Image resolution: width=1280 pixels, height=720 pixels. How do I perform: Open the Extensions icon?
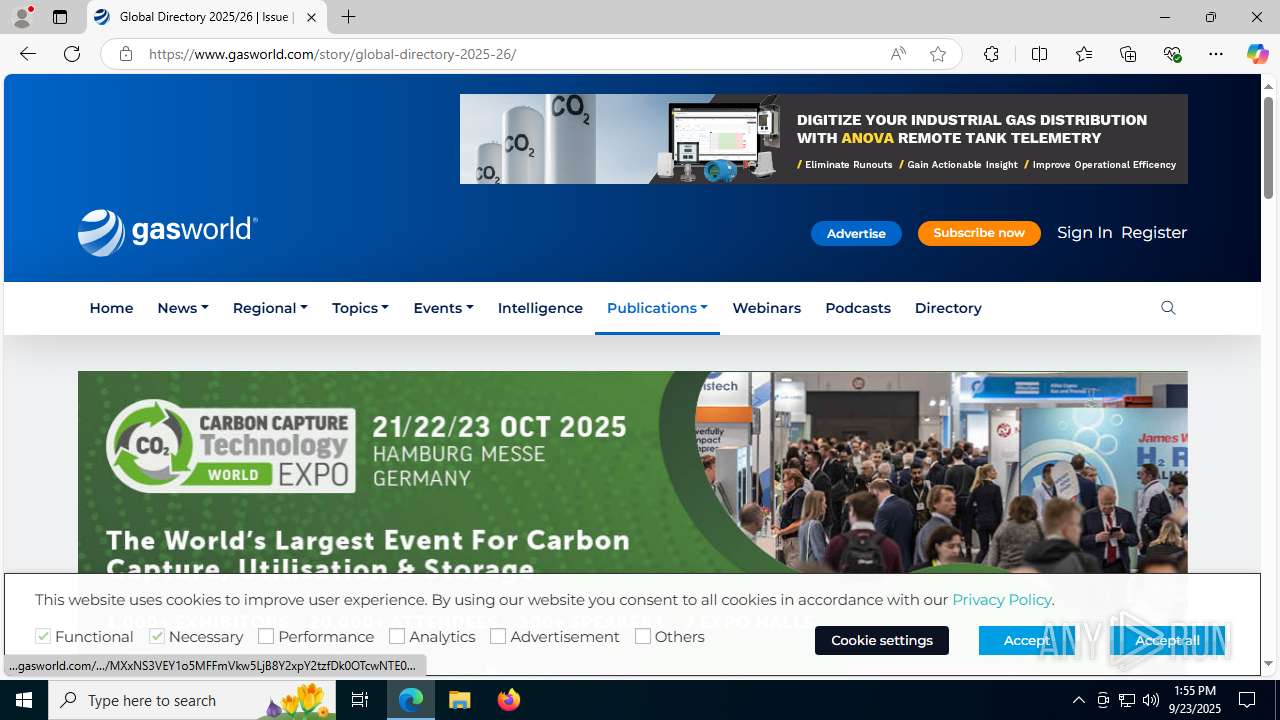click(x=991, y=54)
